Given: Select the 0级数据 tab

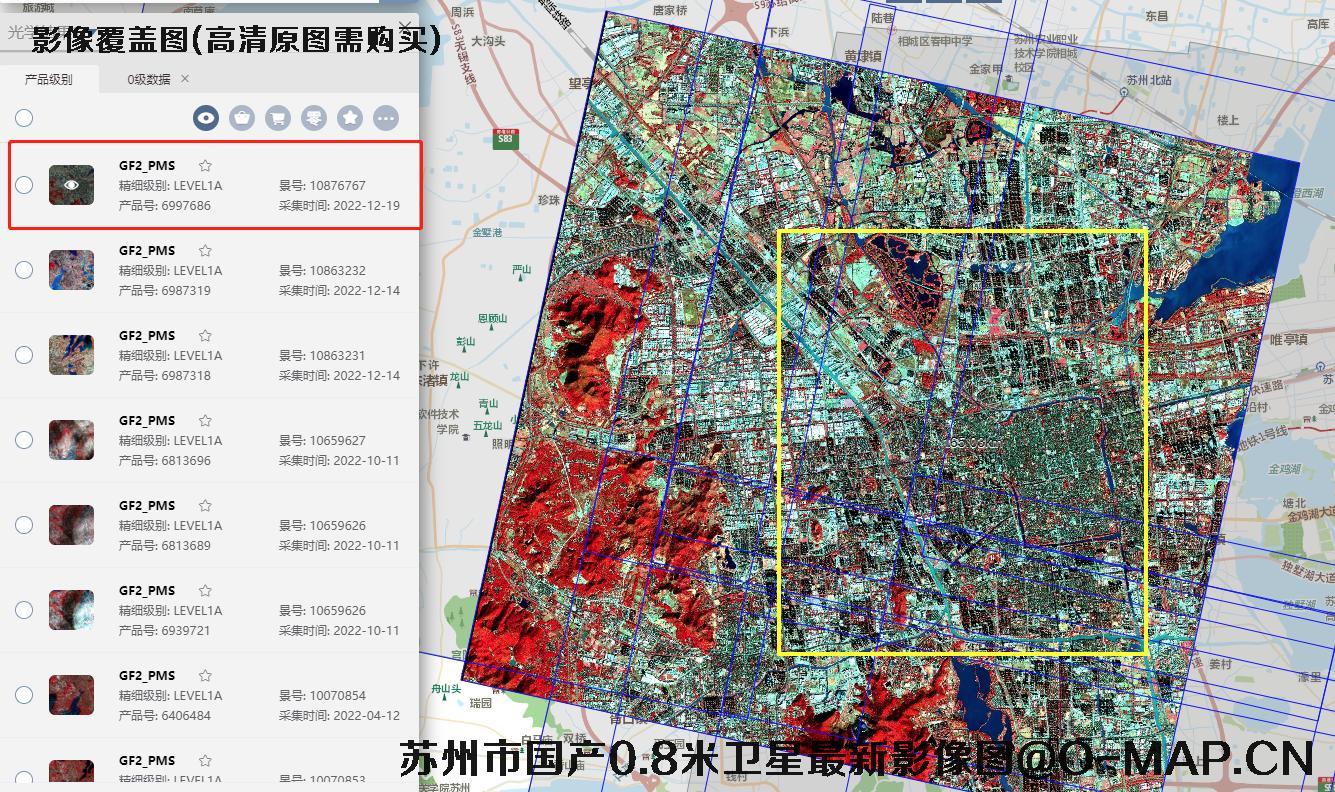Looking at the screenshot, I should 148,79.
